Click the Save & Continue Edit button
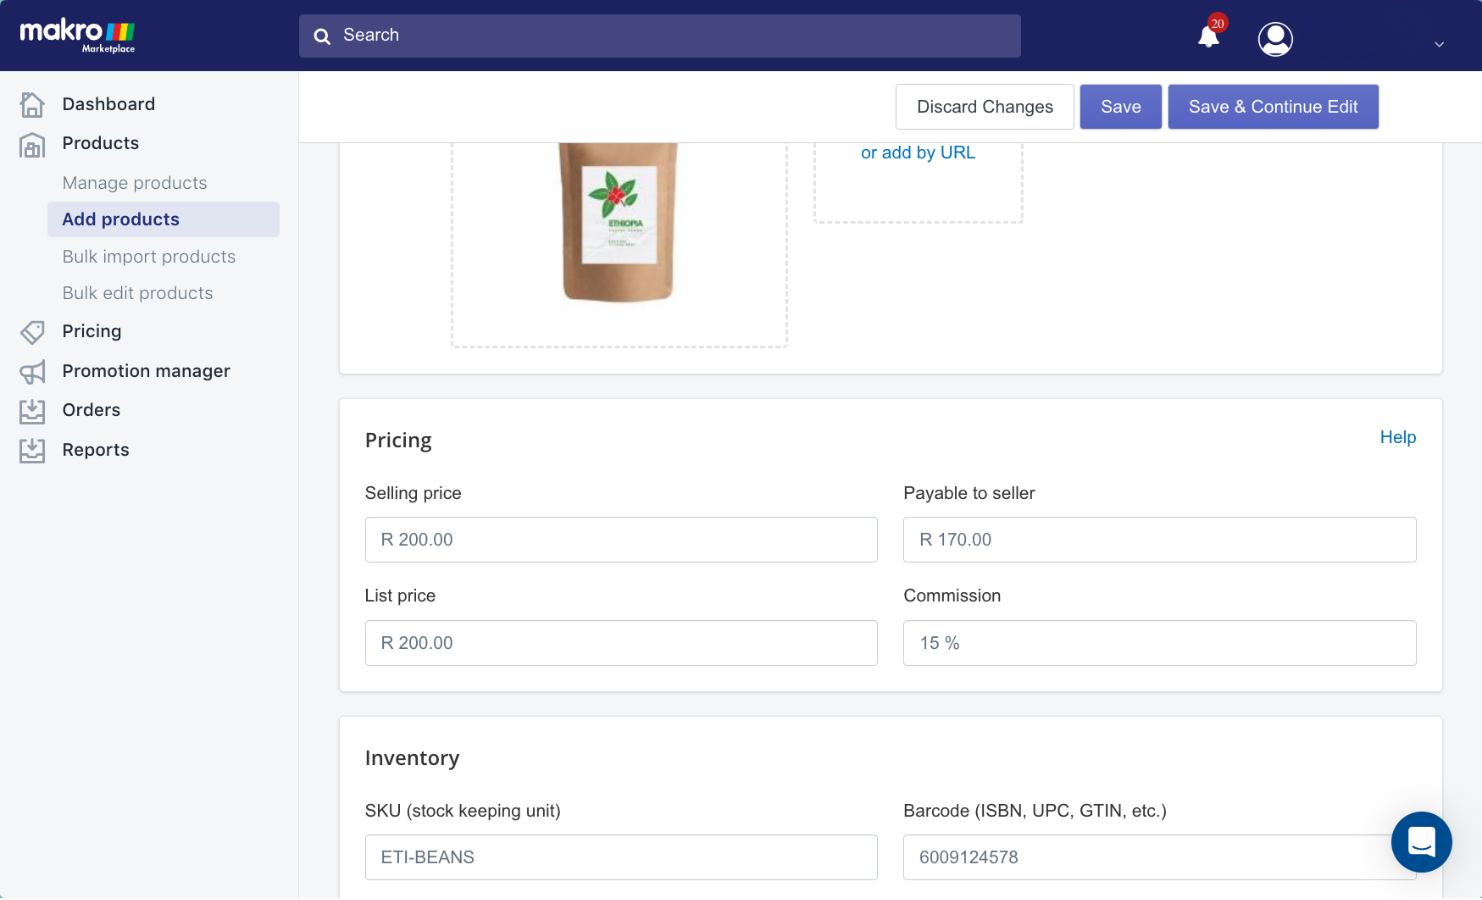 tap(1273, 107)
